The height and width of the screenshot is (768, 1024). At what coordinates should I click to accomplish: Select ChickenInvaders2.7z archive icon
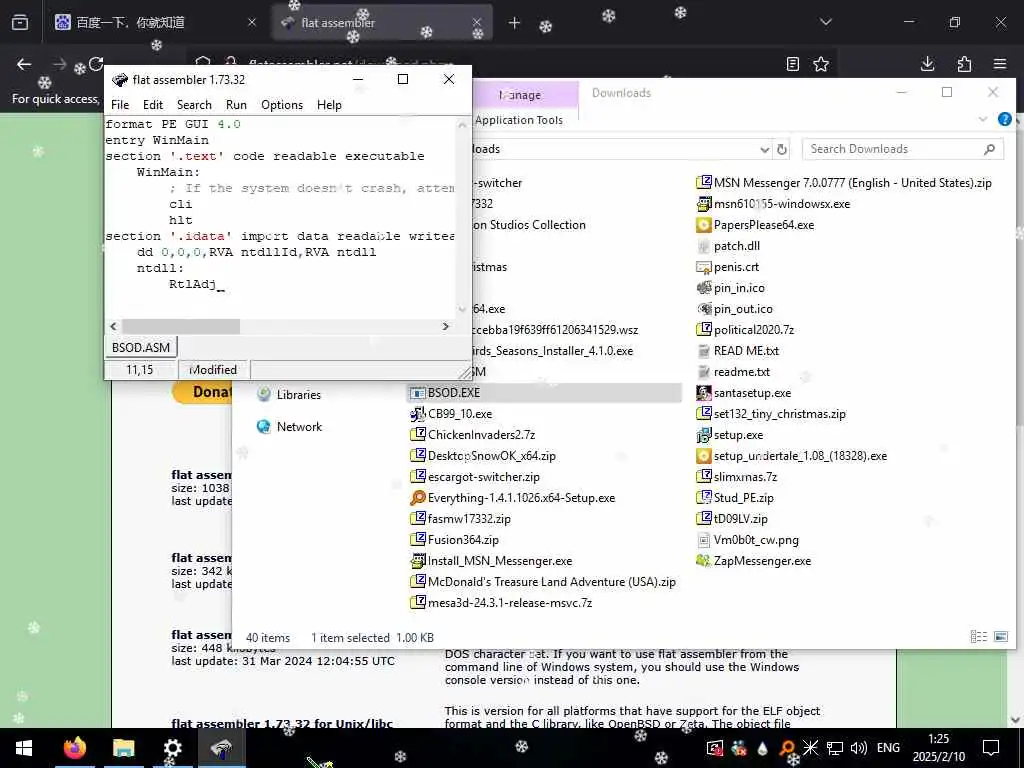pyautogui.click(x=417, y=434)
